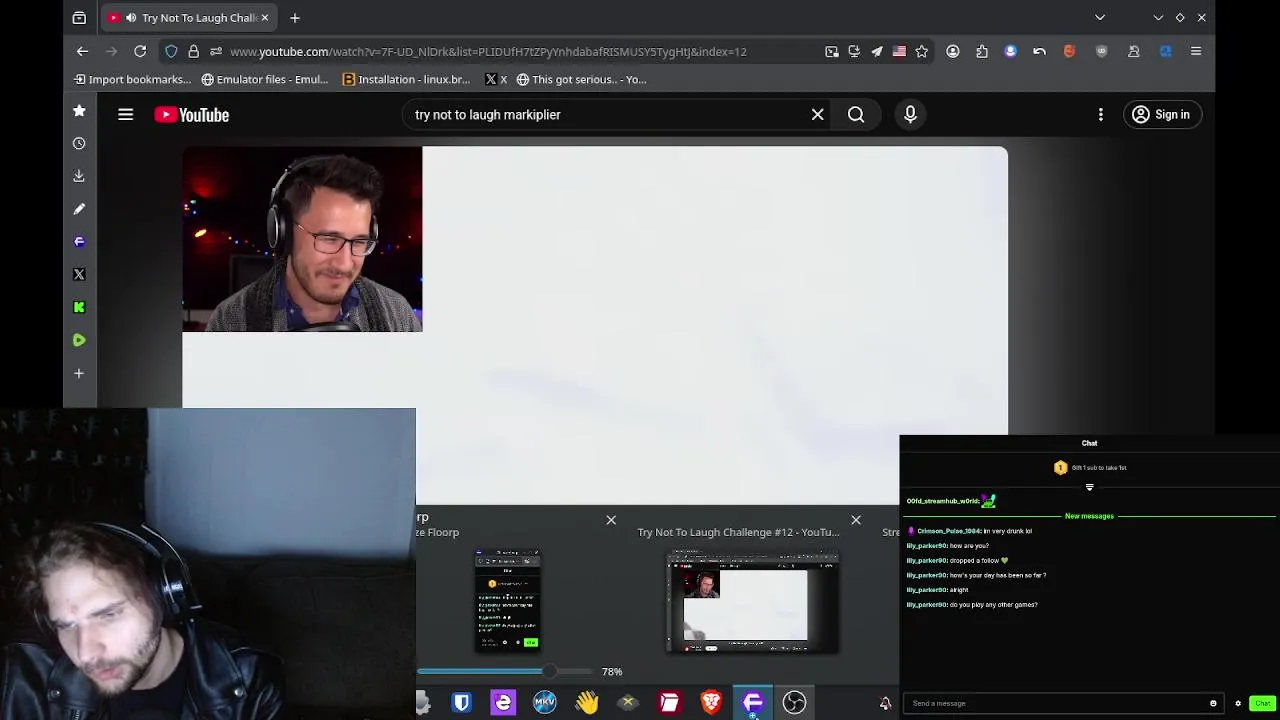Open Import bookmarks bookmark
The width and height of the screenshot is (1280, 720).
click(x=132, y=79)
